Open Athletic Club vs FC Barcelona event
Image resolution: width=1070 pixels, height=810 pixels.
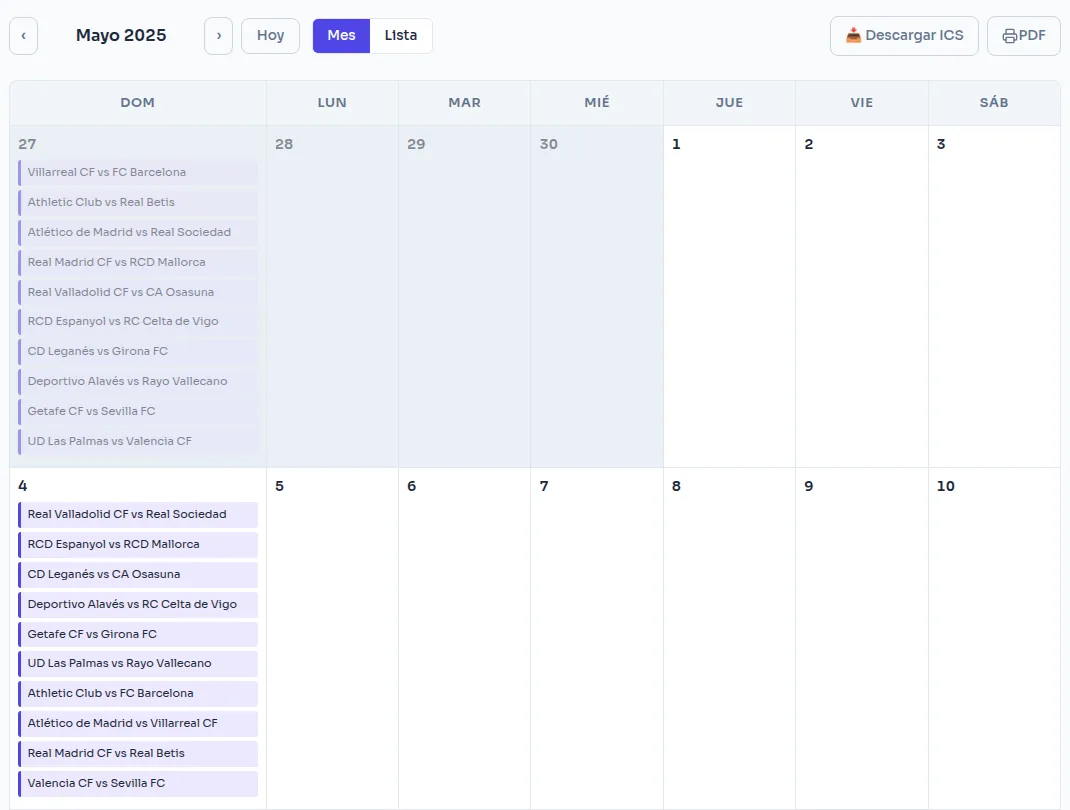tap(138, 693)
